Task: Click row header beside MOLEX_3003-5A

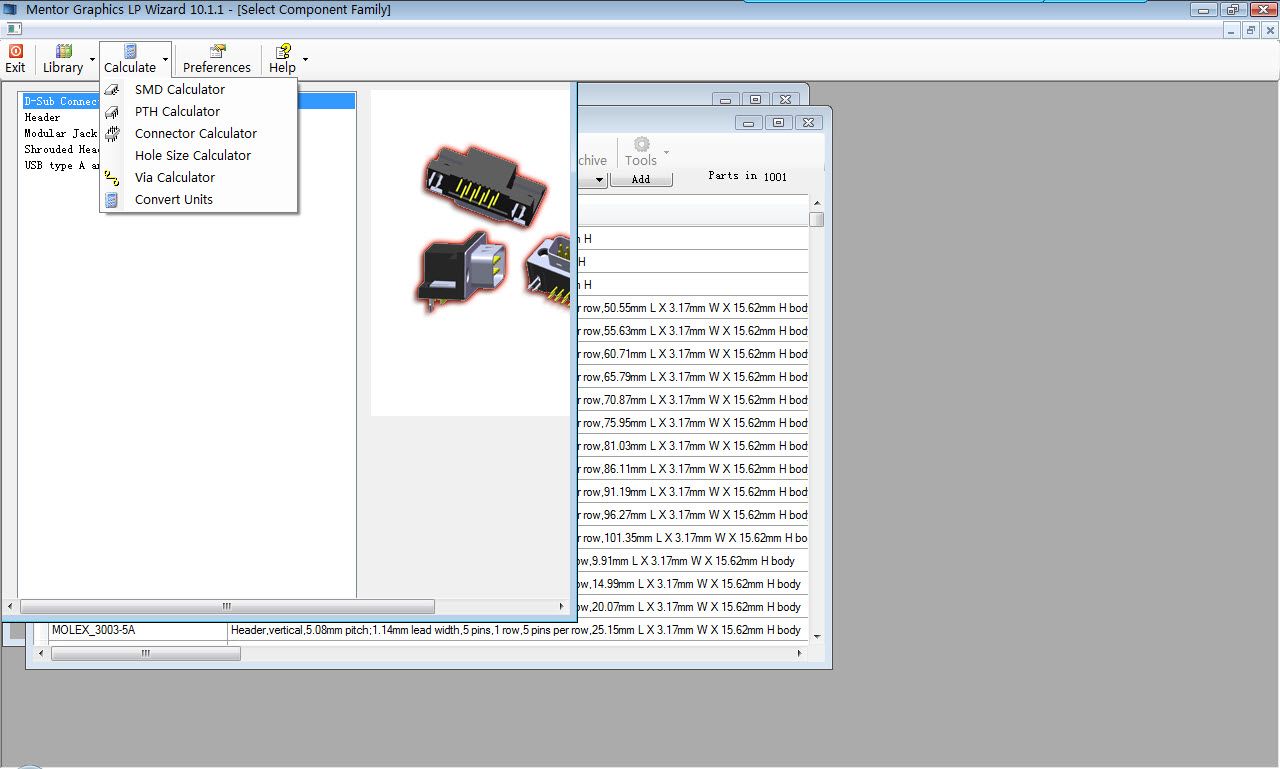Action: pyautogui.click(x=42, y=630)
